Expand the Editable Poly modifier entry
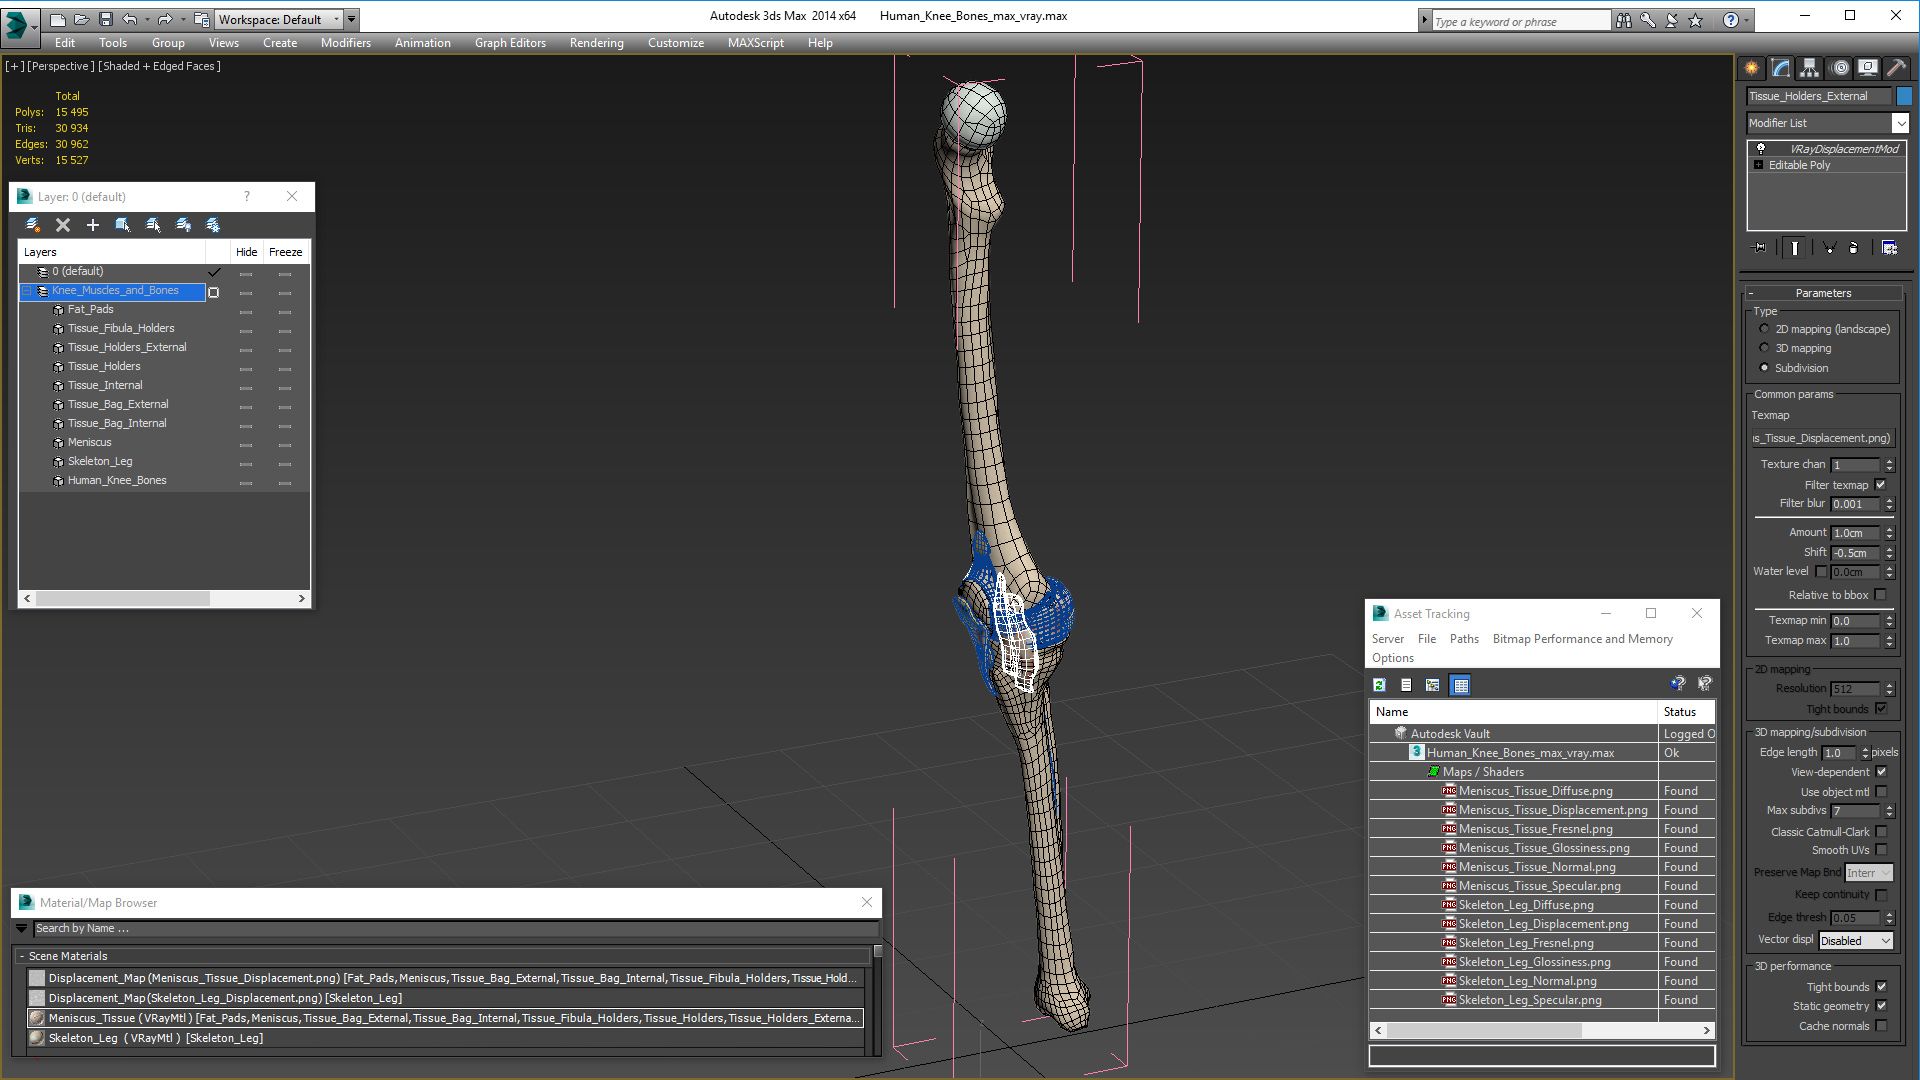The height and width of the screenshot is (1080, 1920). [1759, 165]
